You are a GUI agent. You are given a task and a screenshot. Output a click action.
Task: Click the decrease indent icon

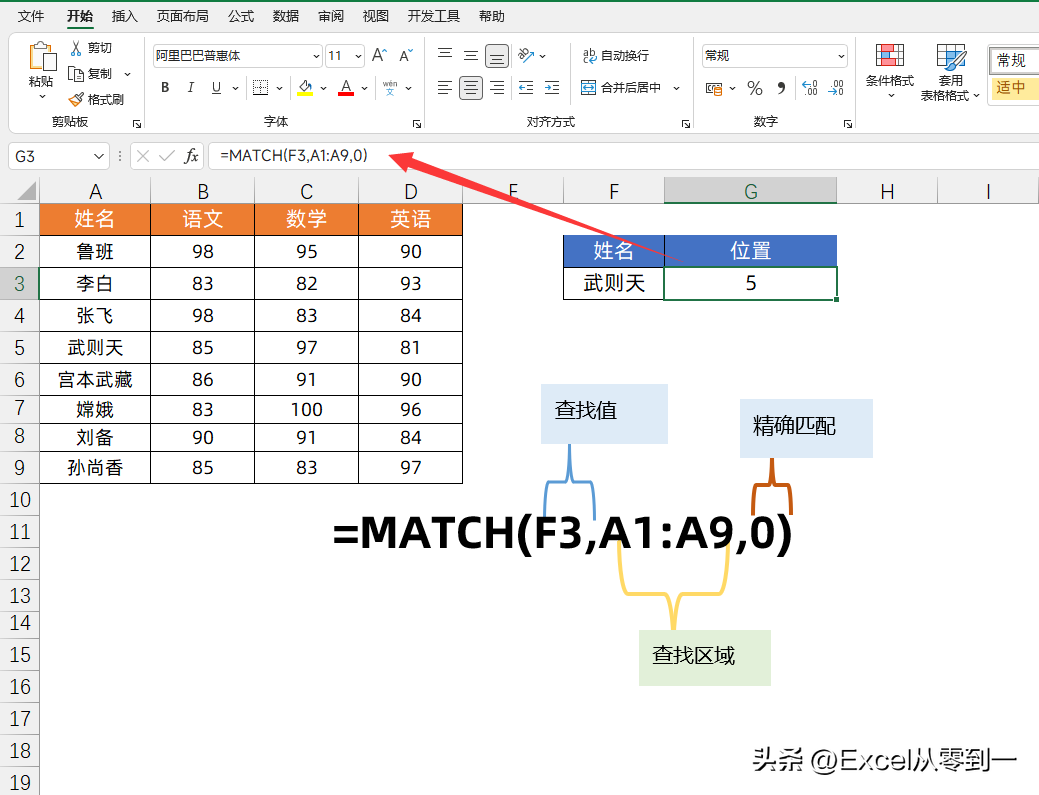click(526, 87)
